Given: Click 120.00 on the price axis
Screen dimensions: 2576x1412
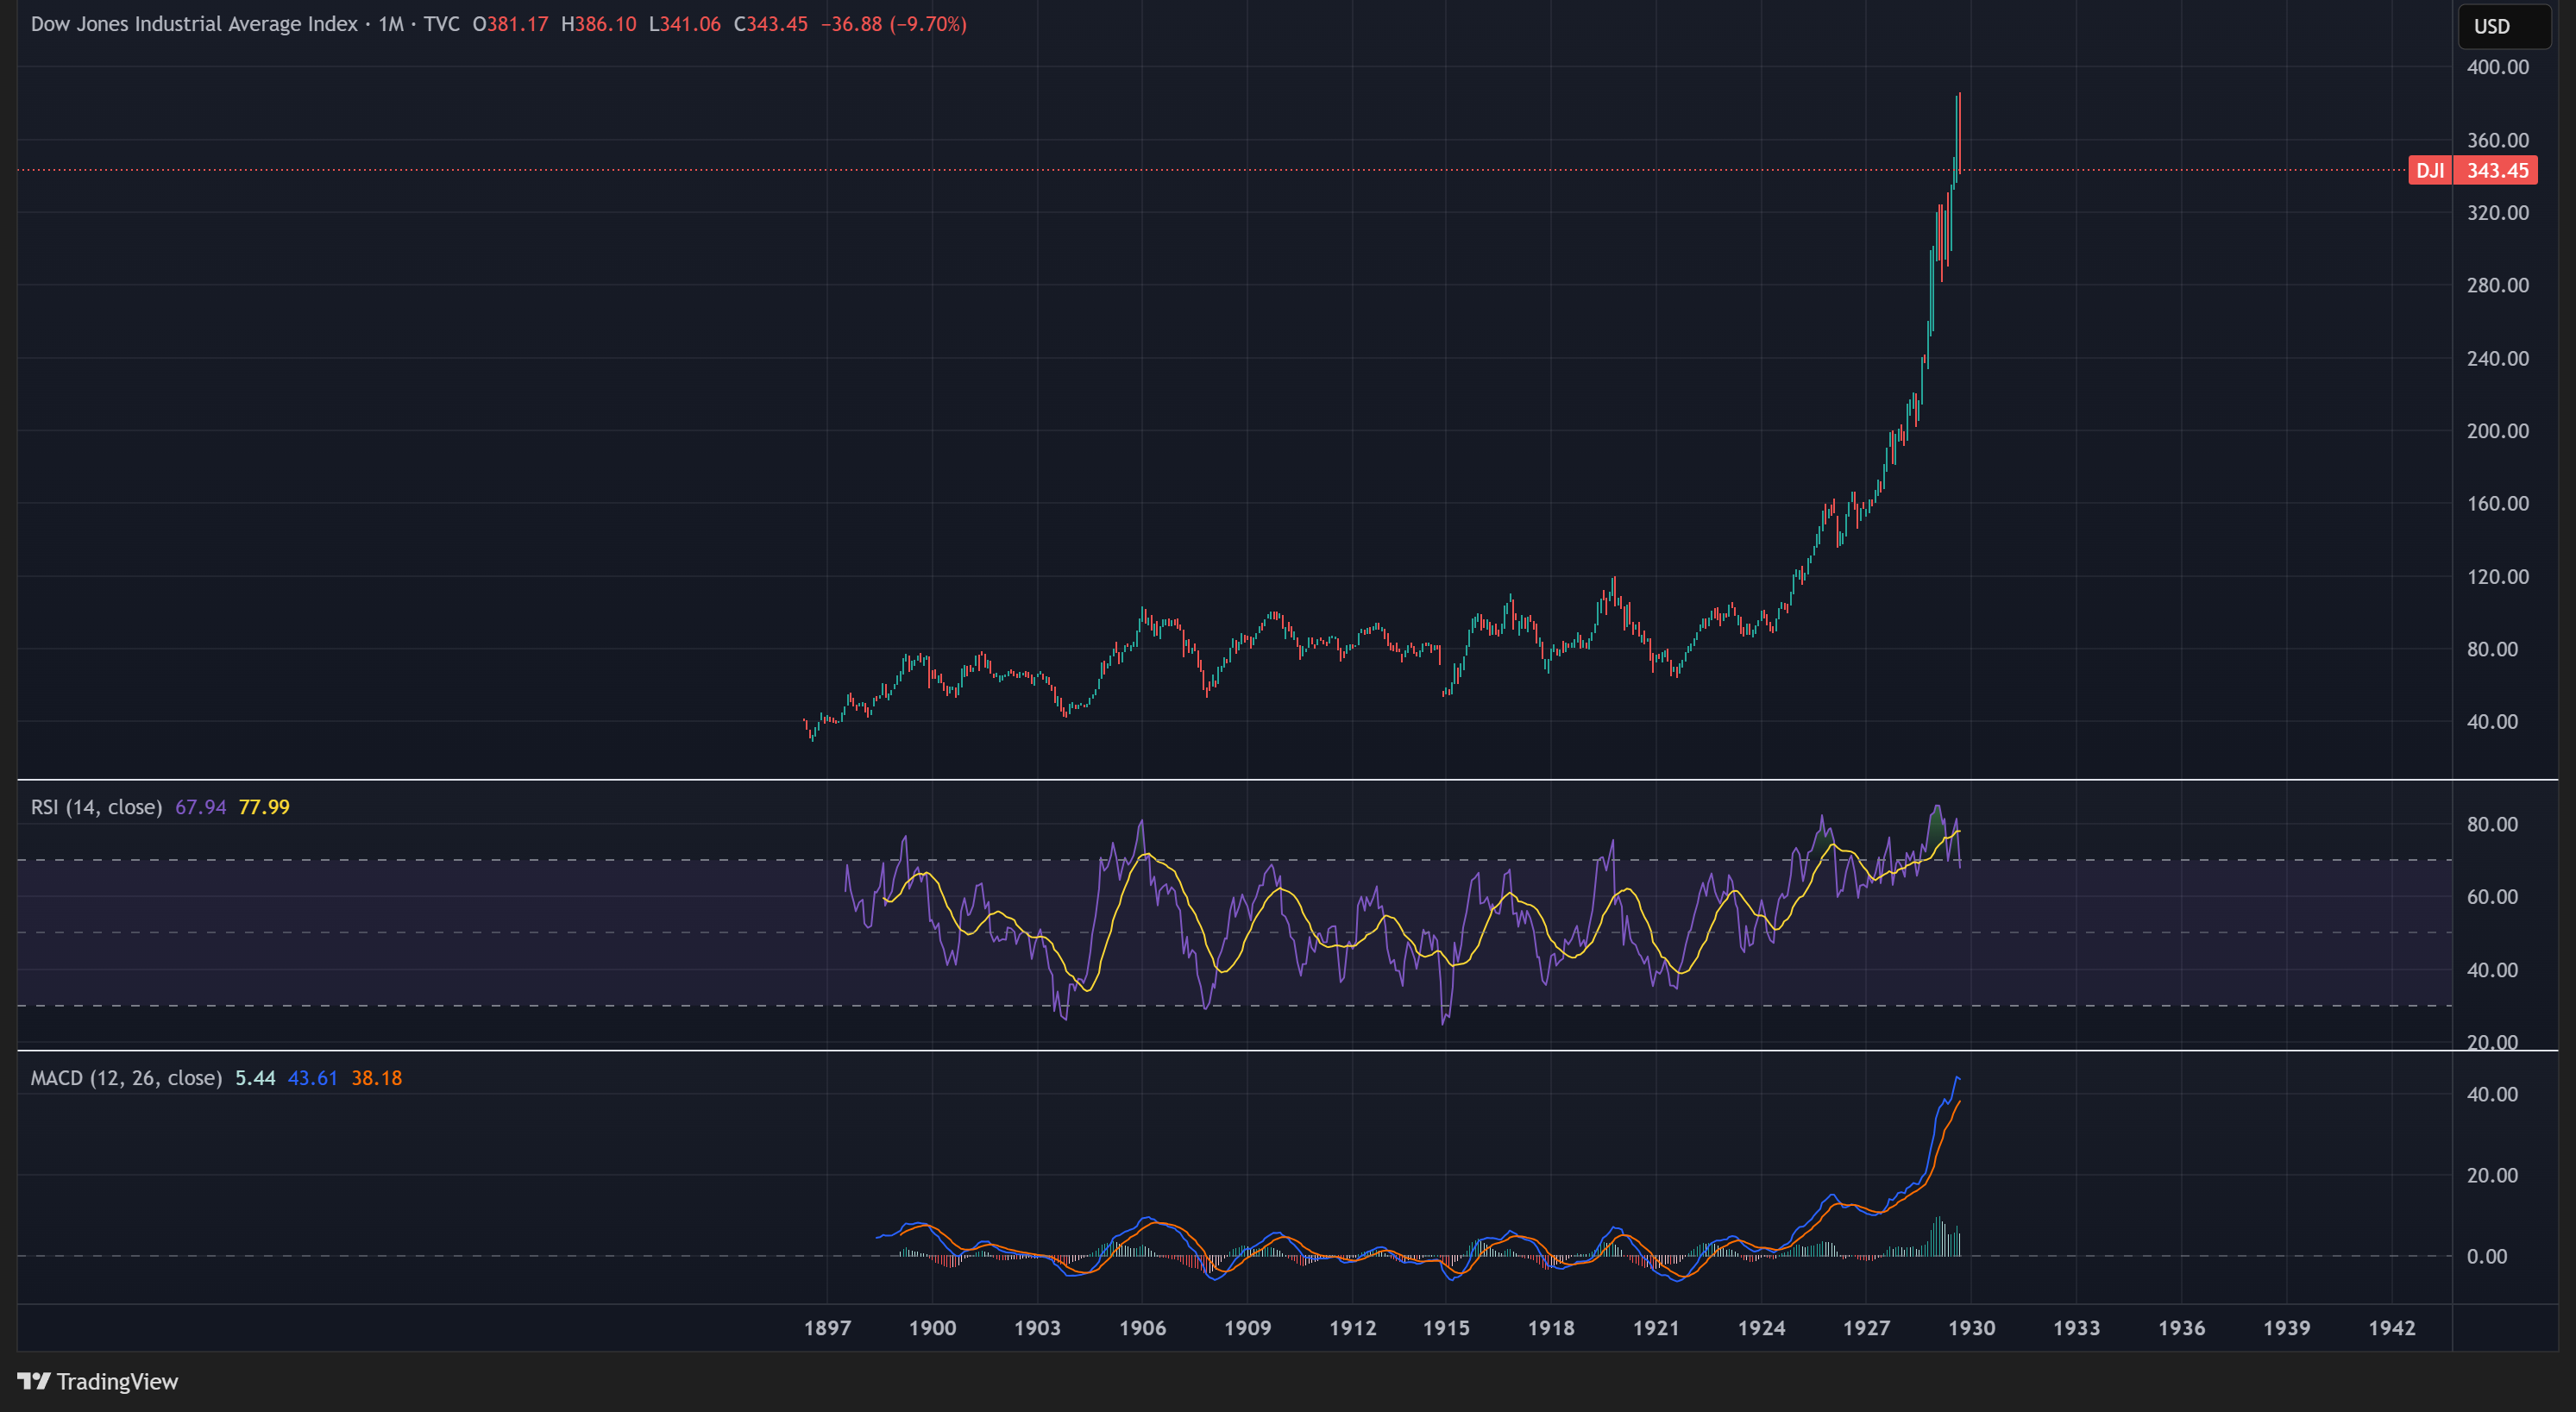Looking at the screenshot, I should (x=2497, y=576).
